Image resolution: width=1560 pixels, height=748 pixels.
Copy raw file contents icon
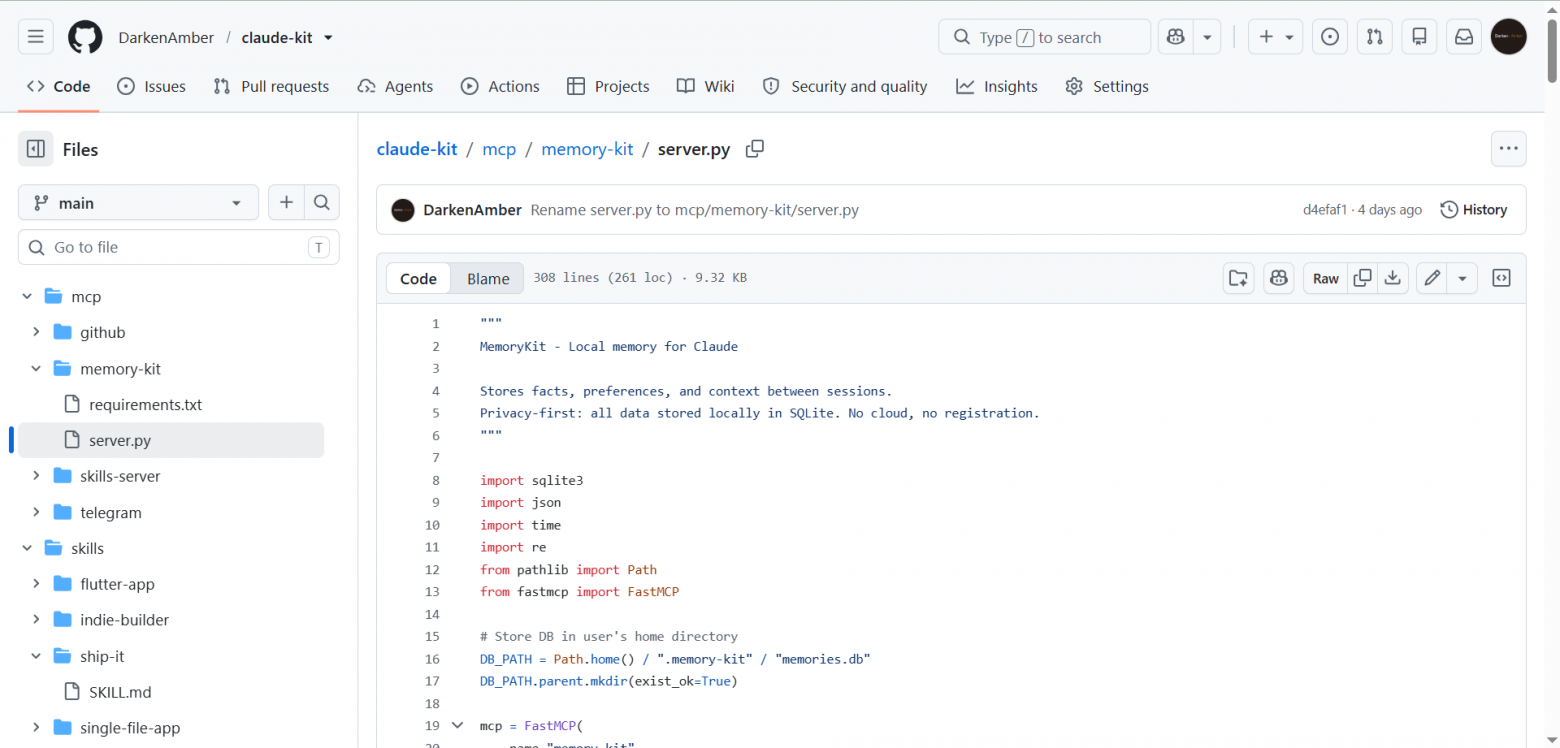point(1362,279)
